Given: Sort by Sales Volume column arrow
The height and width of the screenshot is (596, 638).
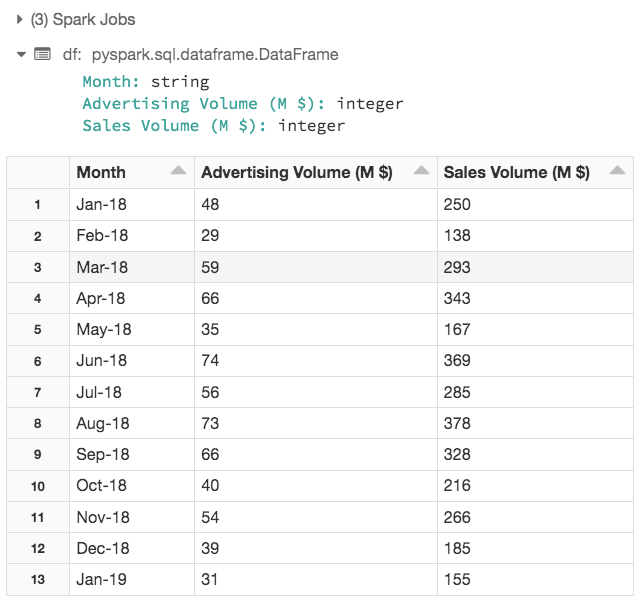Looking at the screenshot, I should click(x=617, y=172).
